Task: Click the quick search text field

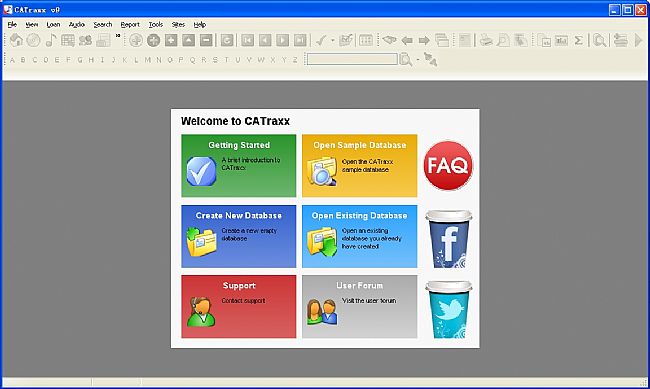Action: [352, 59]
